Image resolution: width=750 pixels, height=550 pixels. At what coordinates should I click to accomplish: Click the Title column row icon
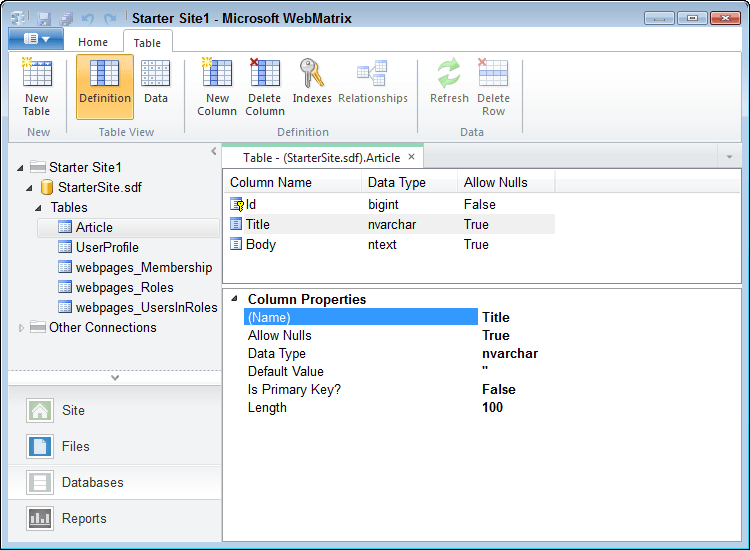[236, 224]
